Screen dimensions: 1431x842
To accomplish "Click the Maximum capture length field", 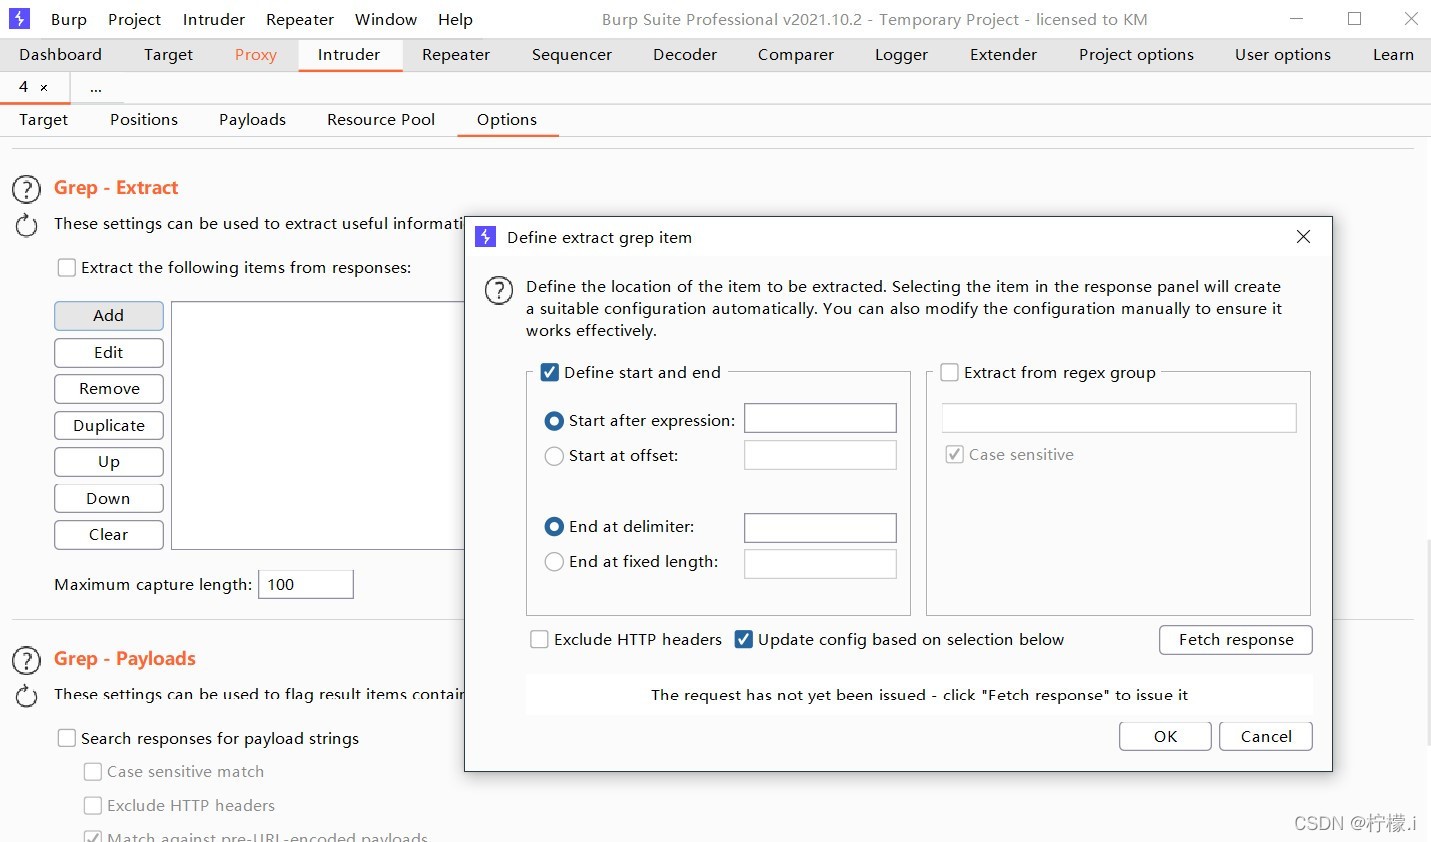I will tap(306, 585).
